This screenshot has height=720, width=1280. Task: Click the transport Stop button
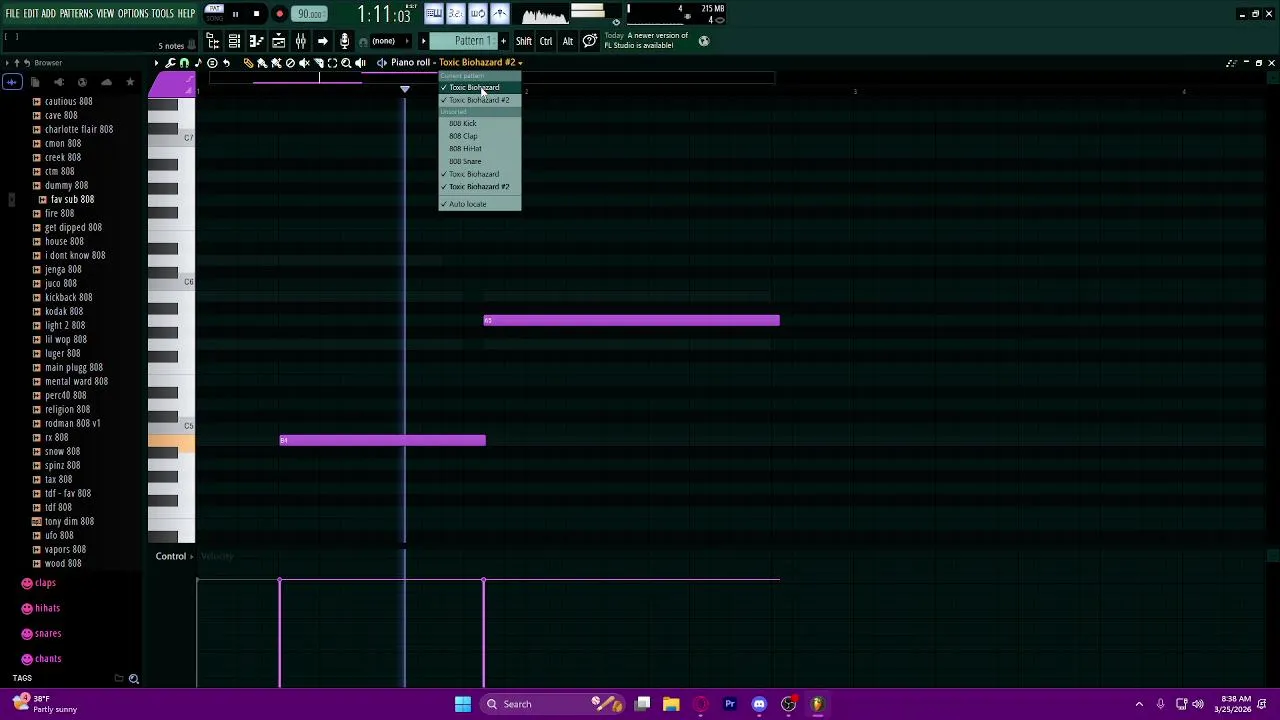pos(256,14)
